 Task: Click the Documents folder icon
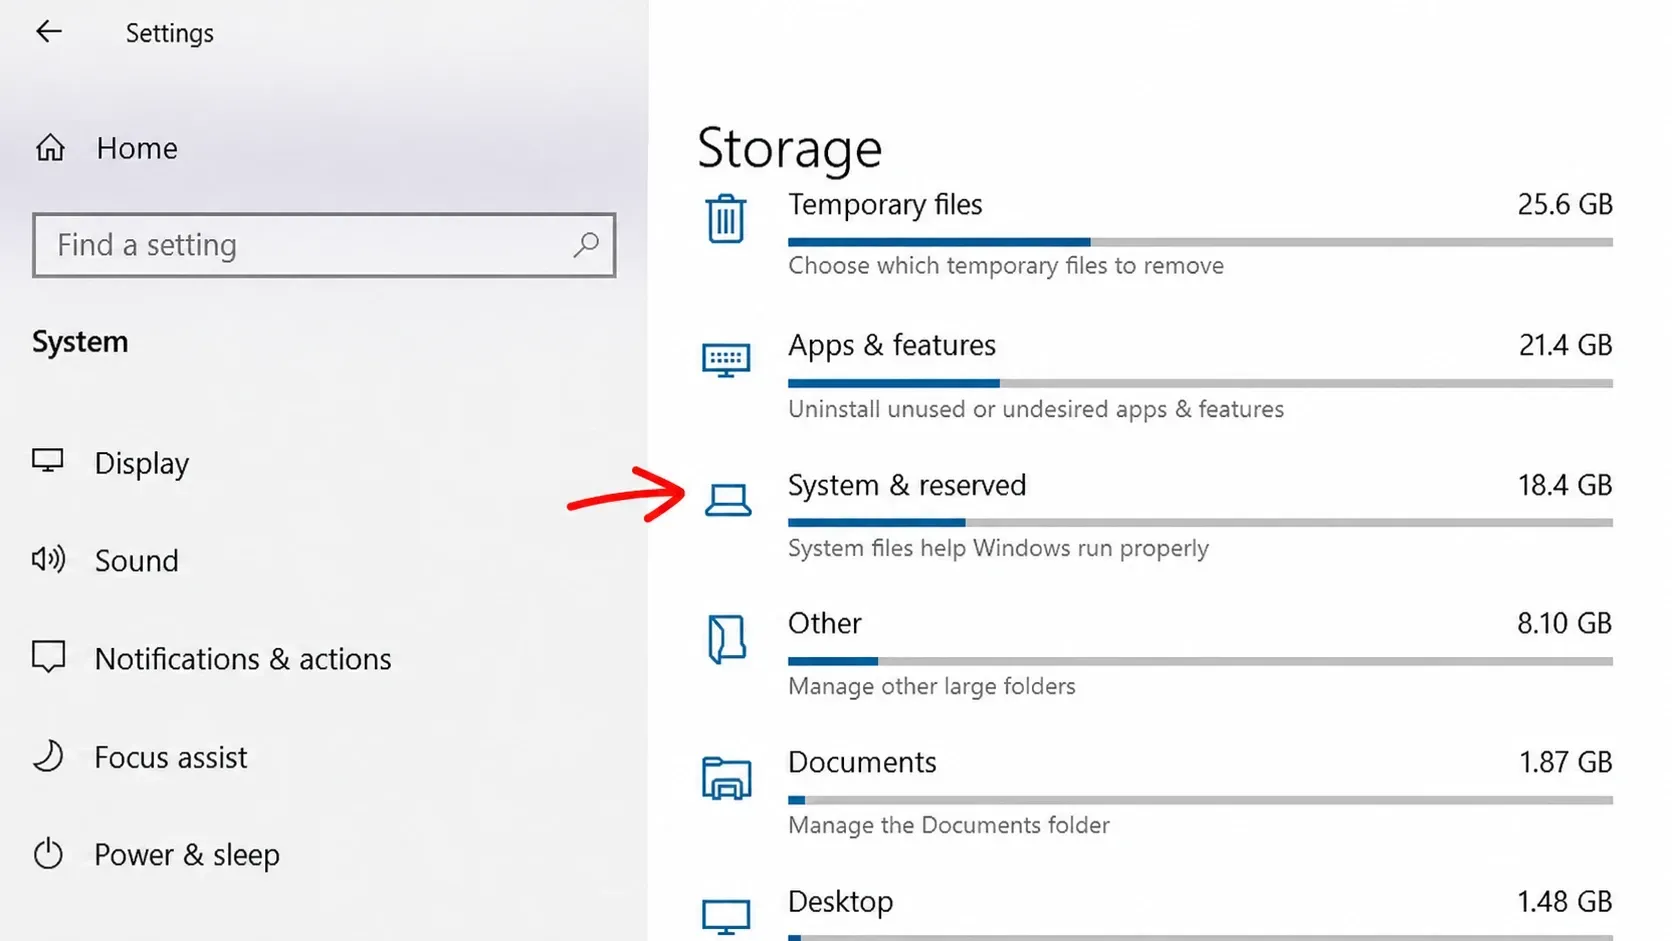coord(726,778)
